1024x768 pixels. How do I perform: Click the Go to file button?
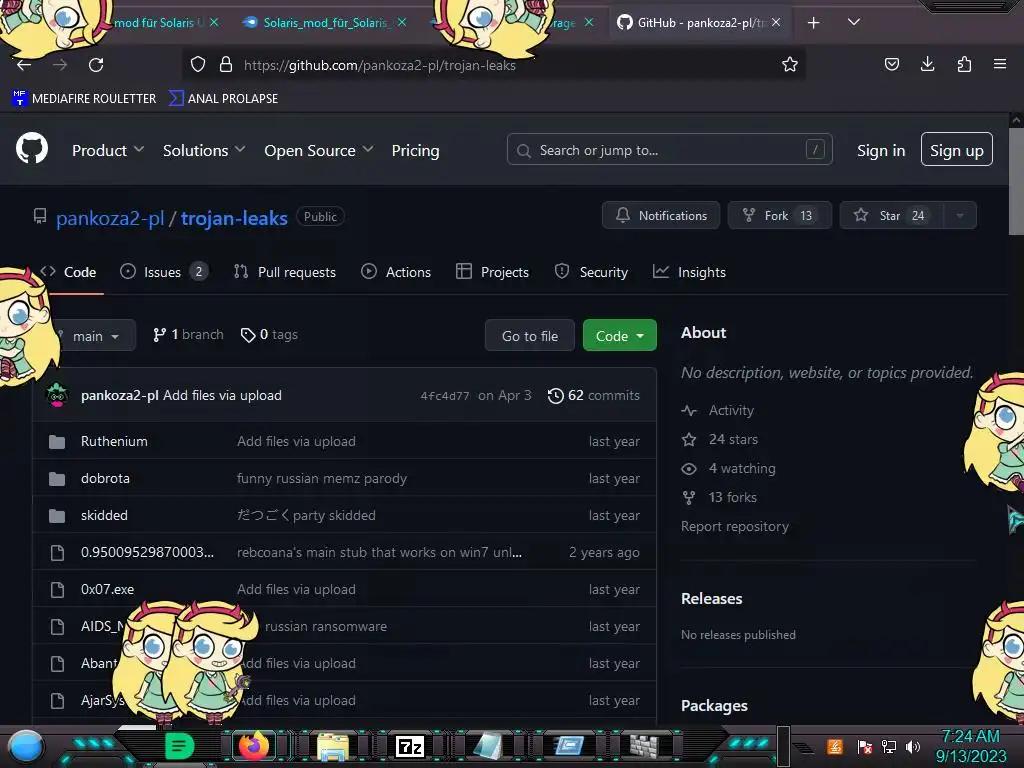[x=530, y=336]
